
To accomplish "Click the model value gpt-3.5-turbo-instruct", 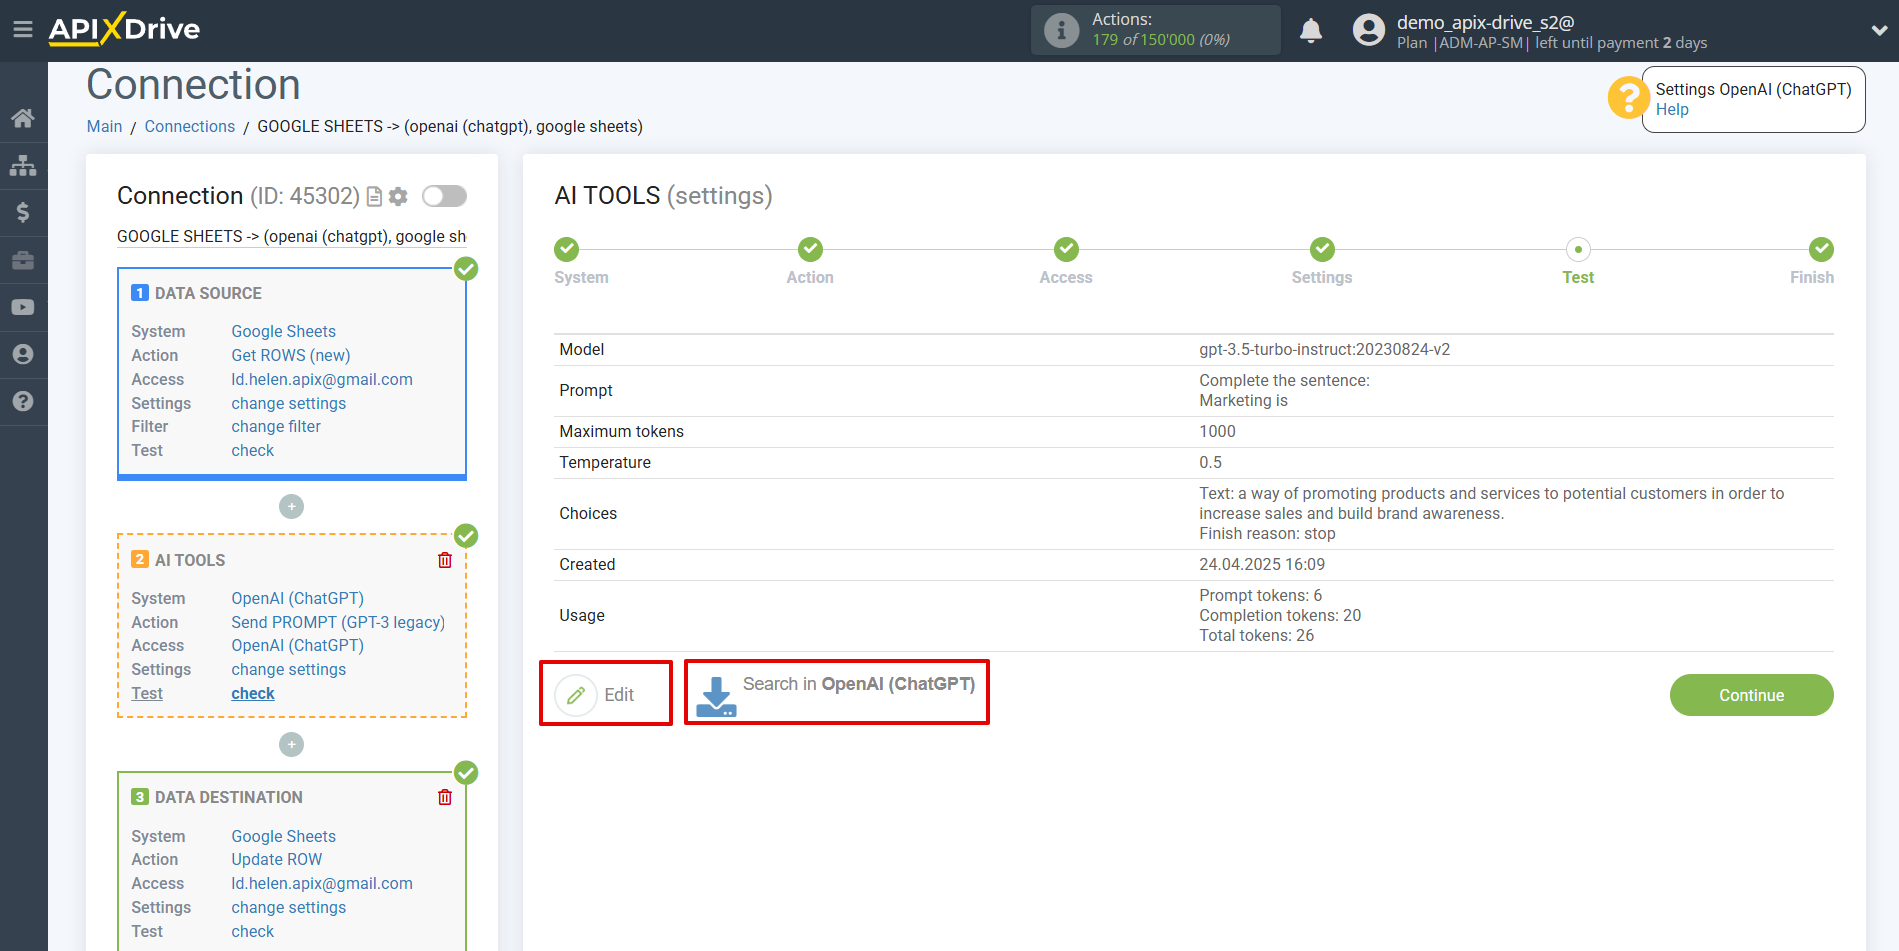I will [x=1325, y=349].
